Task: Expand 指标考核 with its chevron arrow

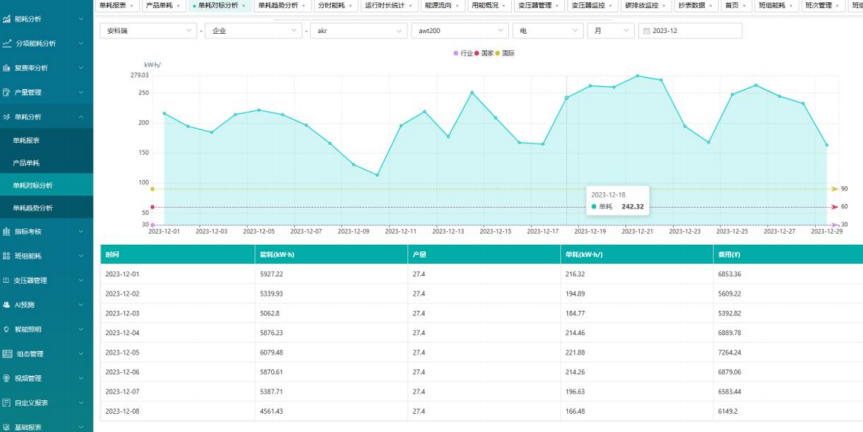Action: pyautogui.click(x=81, y=232)
